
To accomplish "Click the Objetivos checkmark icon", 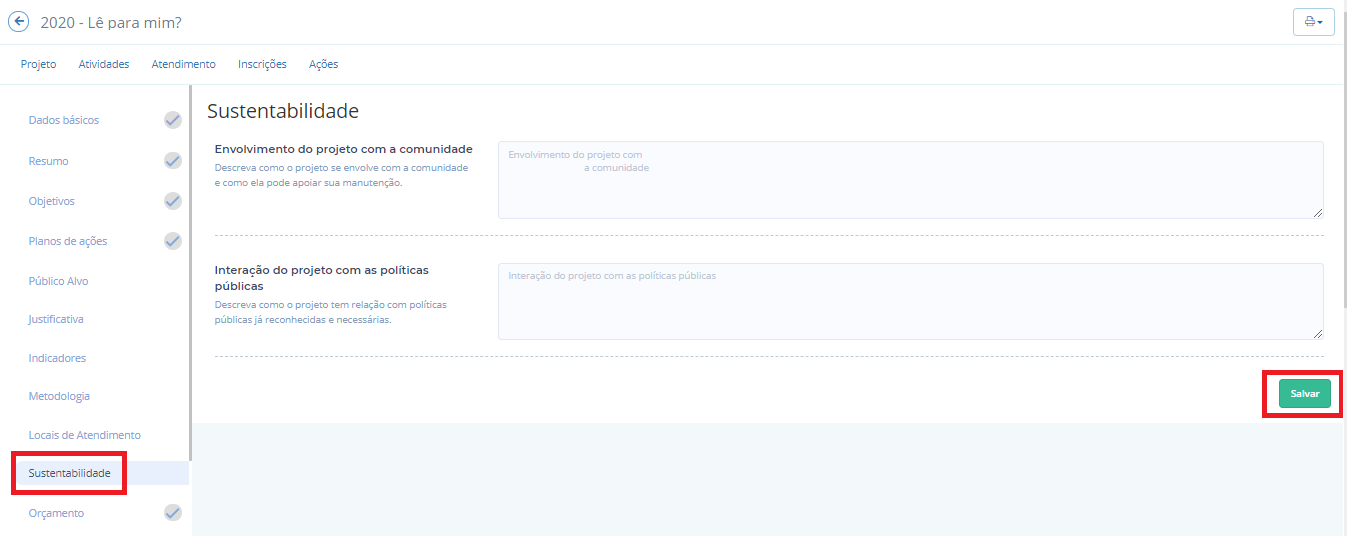I will point(173,201).
